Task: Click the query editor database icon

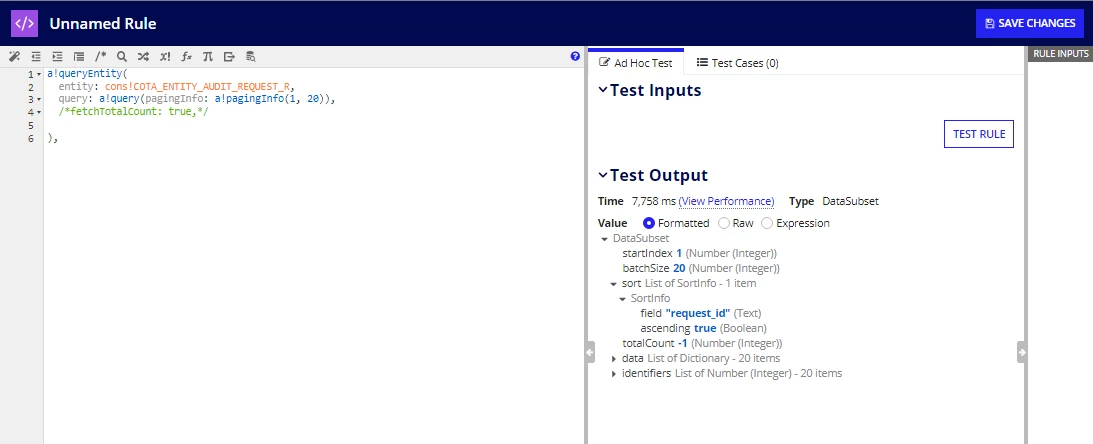Action: 251,56
